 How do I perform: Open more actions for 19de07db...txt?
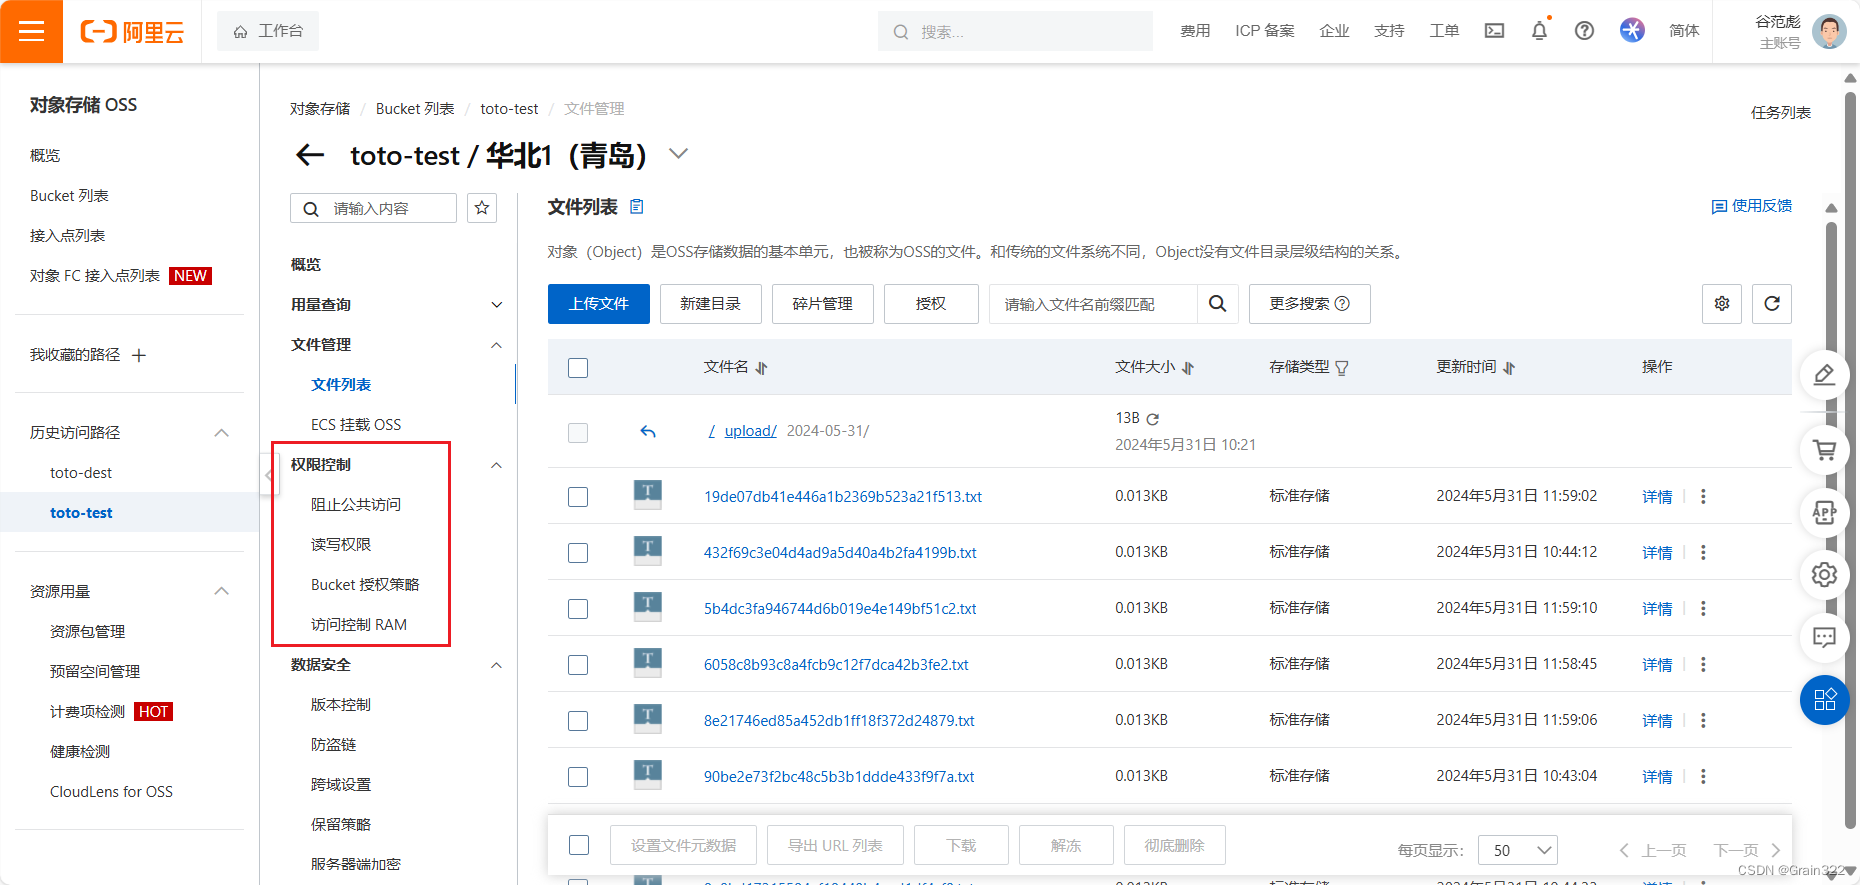pyautogui.click(x=1703, y=497)
